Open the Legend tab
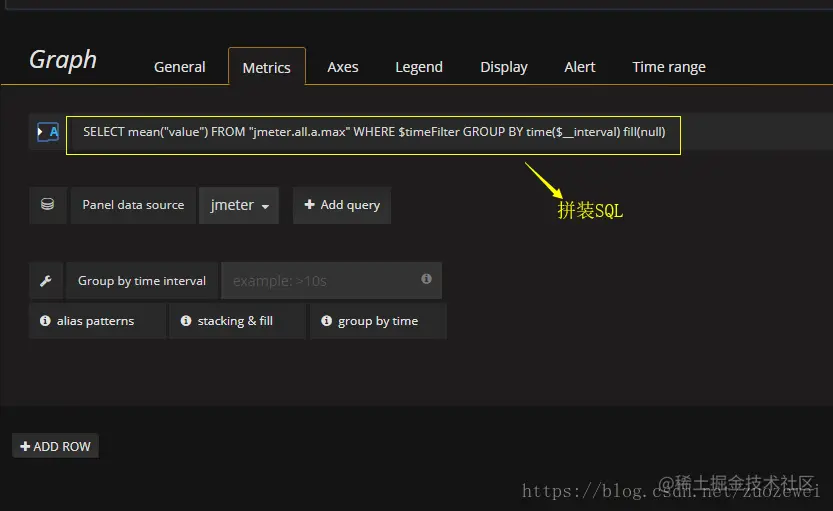 (419, 67)
